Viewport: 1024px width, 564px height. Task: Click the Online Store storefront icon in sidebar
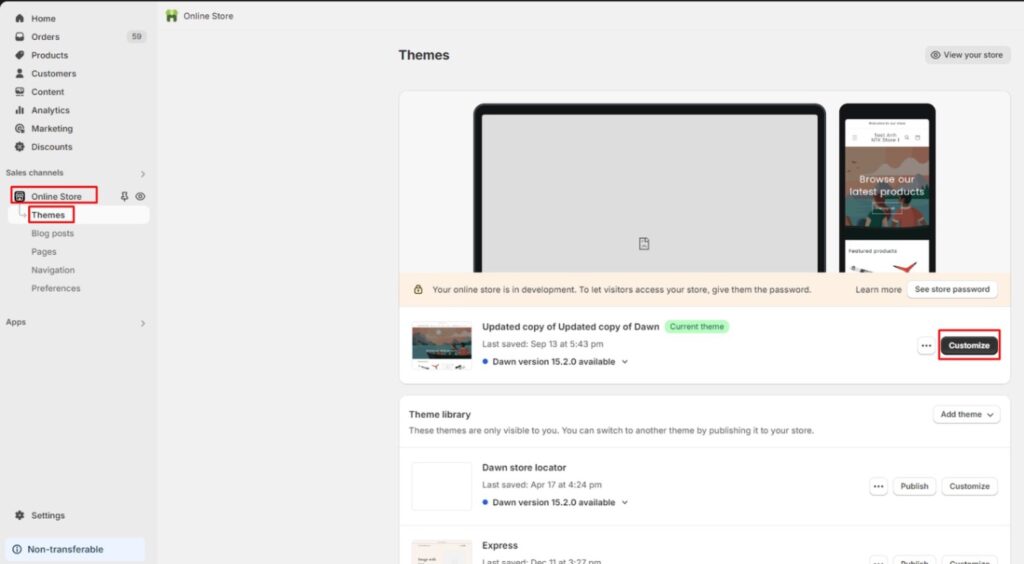[x=20, y=196]
